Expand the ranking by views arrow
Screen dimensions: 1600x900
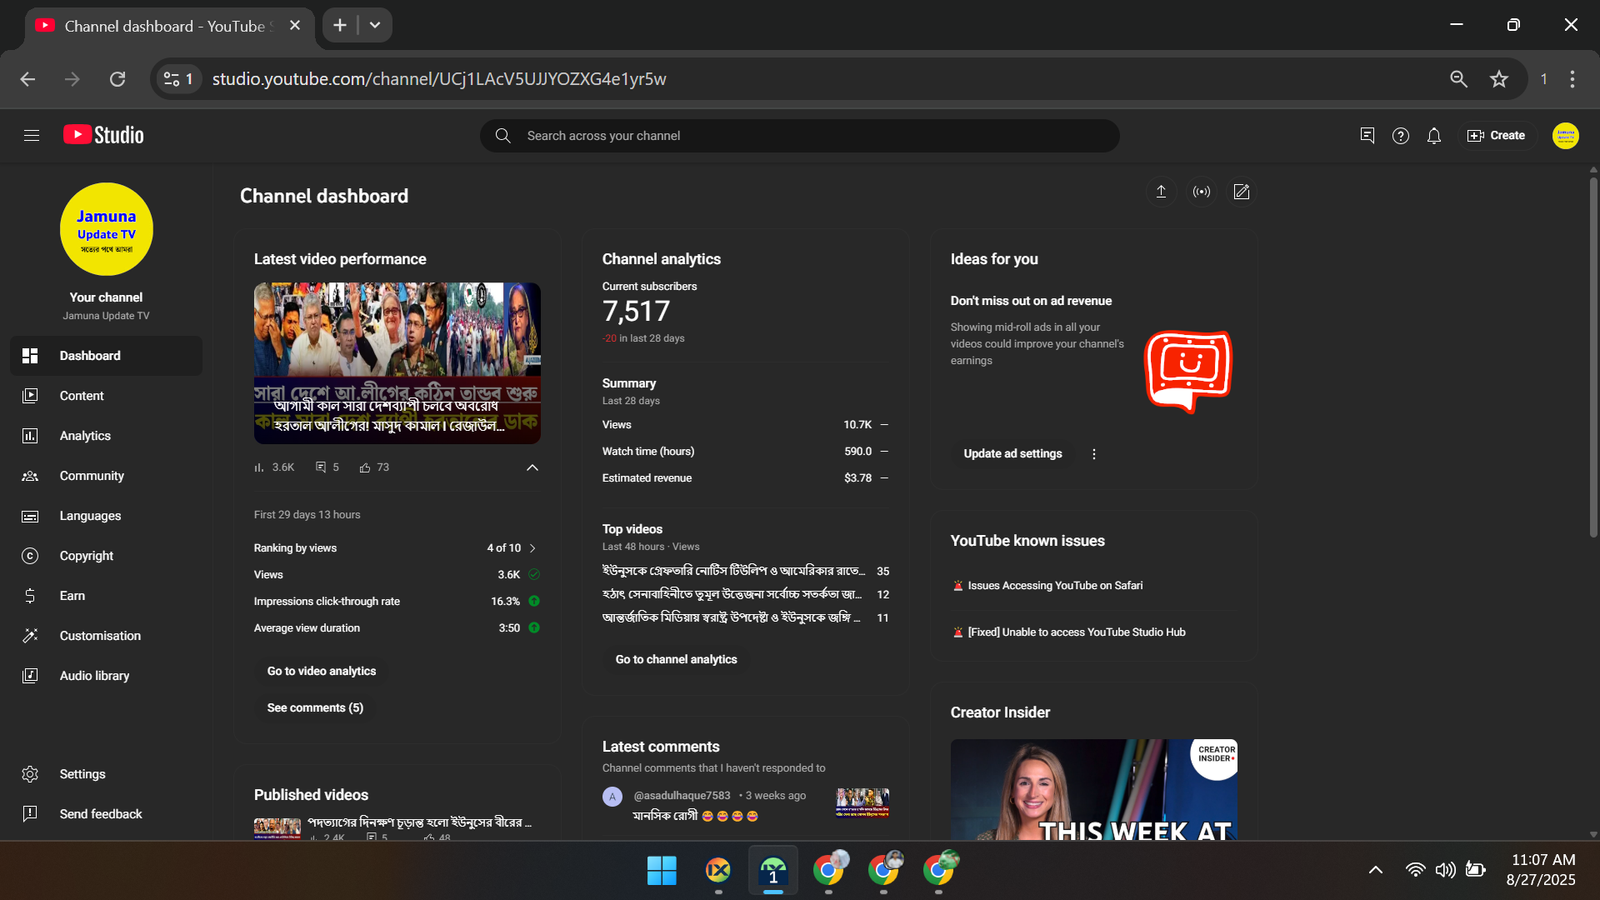532,548
